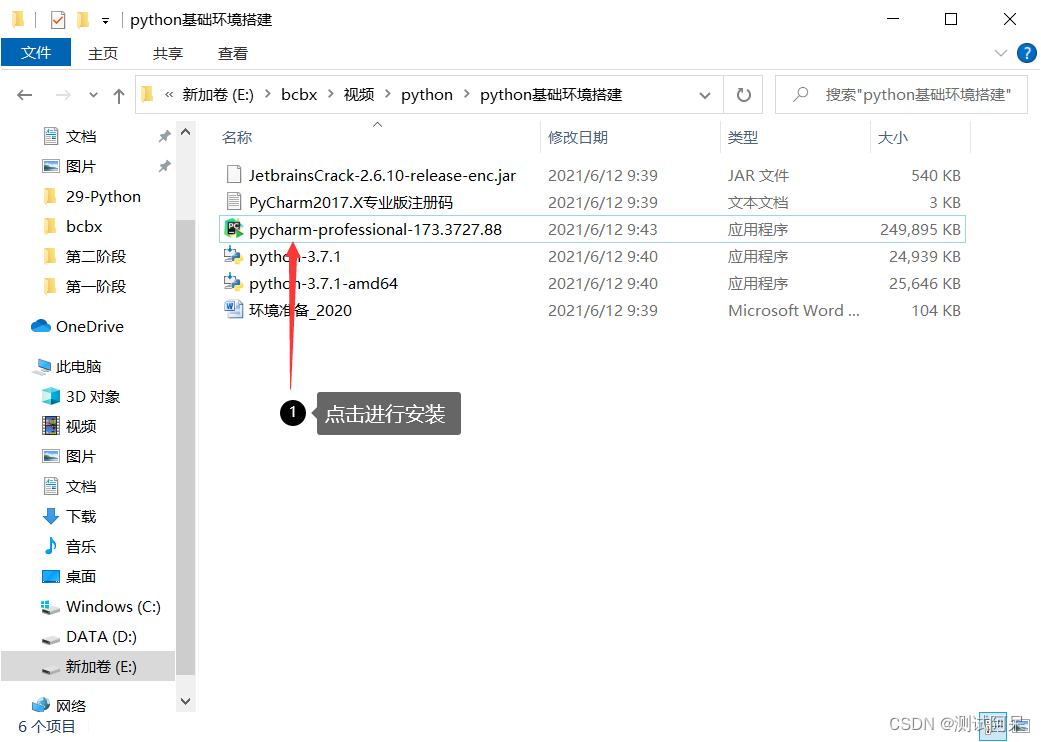
Task: Click the 249,895 KB size cell
Action: point(920,230)
